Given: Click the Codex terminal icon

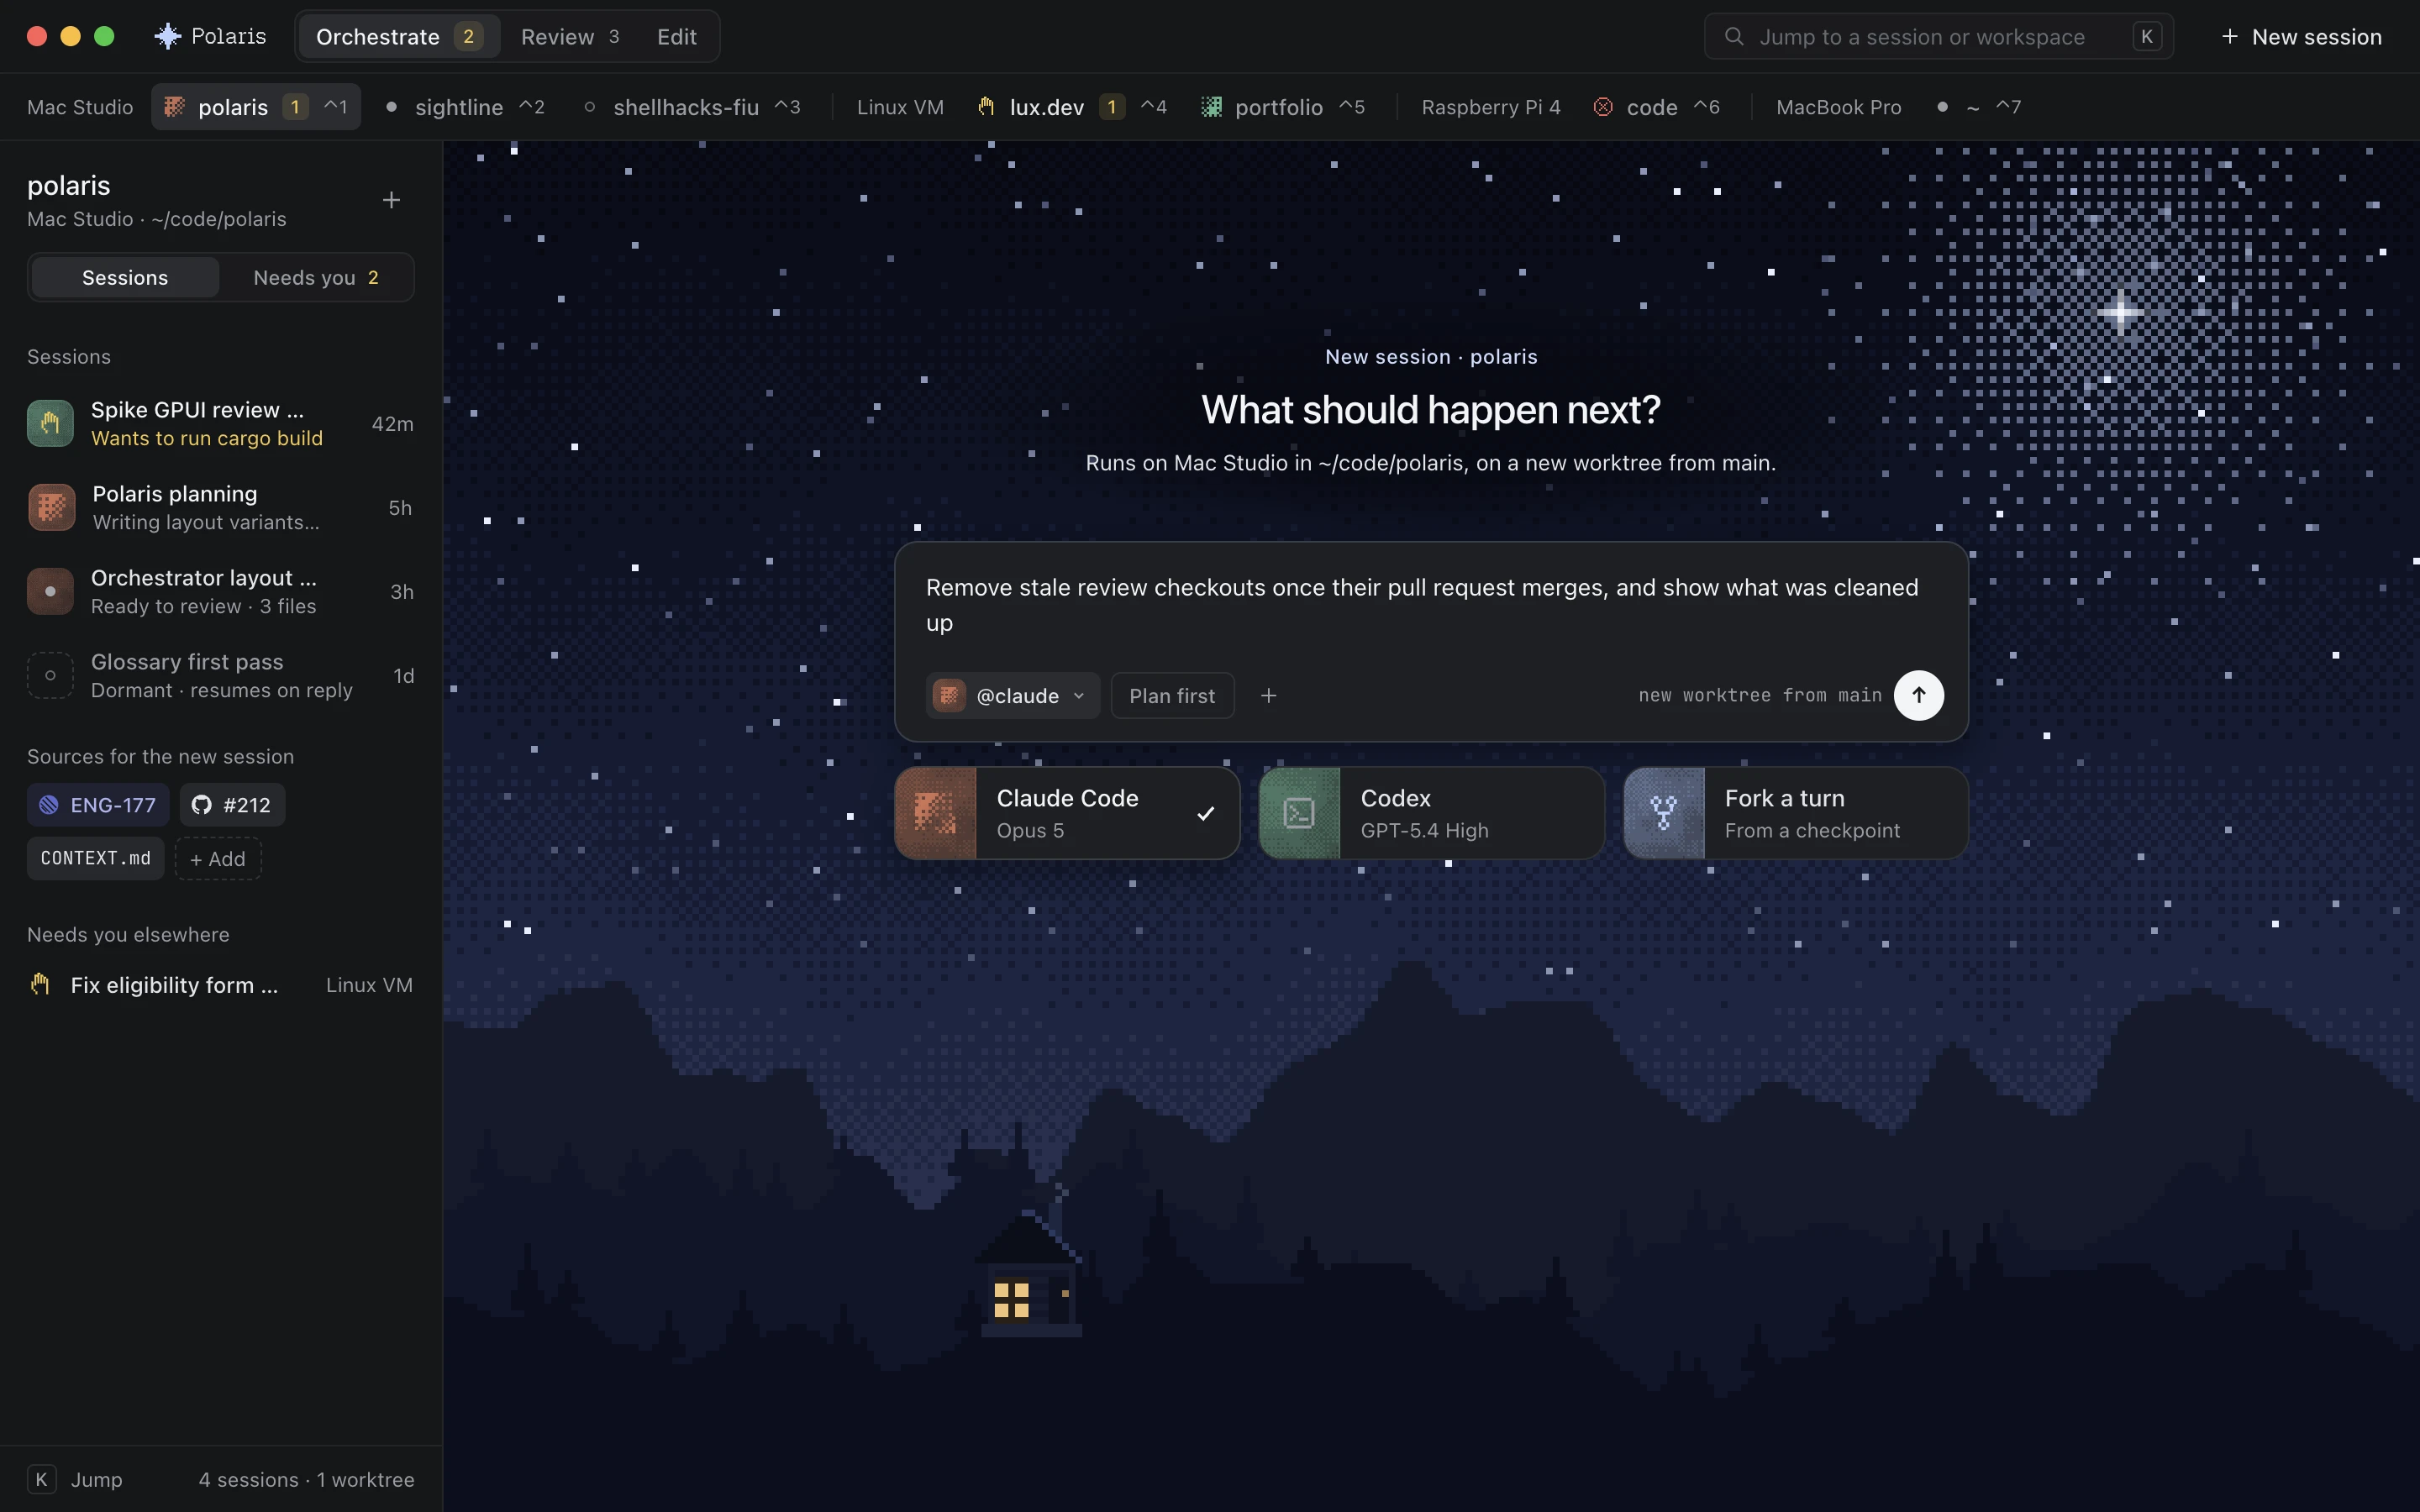Looking at the screenshot, I should 1299,813.
